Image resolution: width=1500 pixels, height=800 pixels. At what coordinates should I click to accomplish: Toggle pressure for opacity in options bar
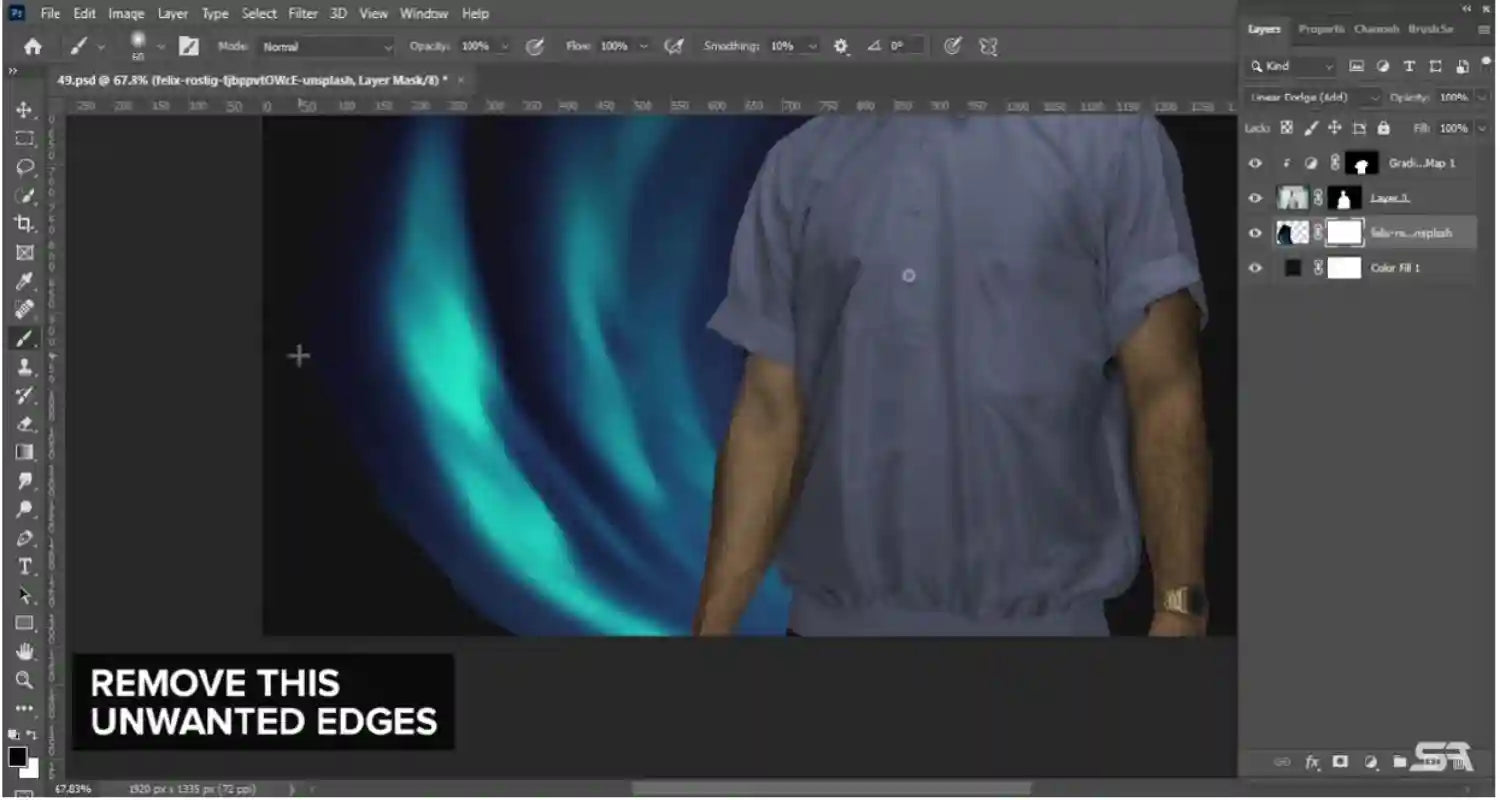point(535,46)
